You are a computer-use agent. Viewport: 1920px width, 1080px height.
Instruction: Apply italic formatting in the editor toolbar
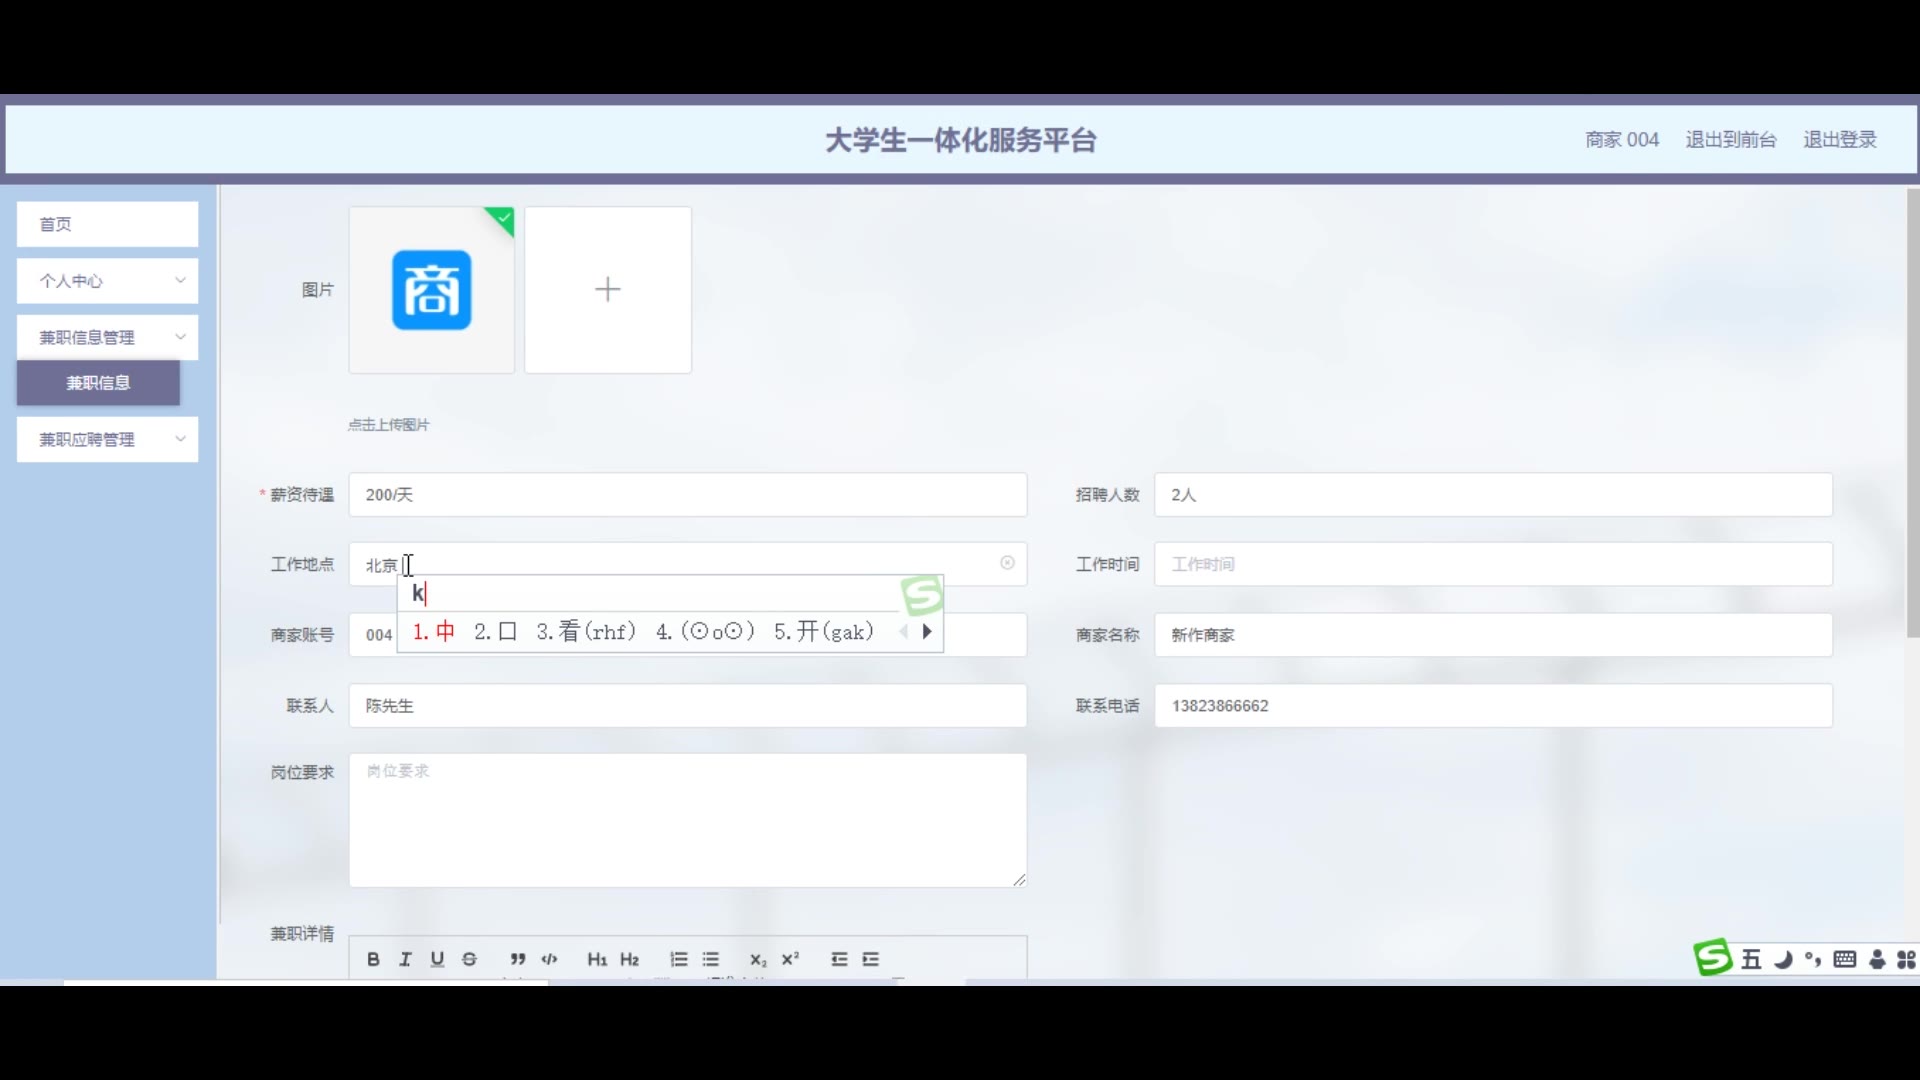pos(405,959)
